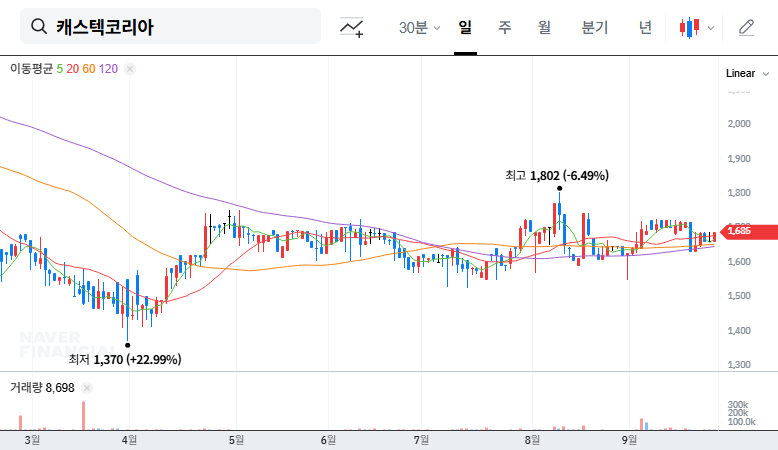Click the 1,800 price axis label
778x450 pixels.
pos(739,193)
